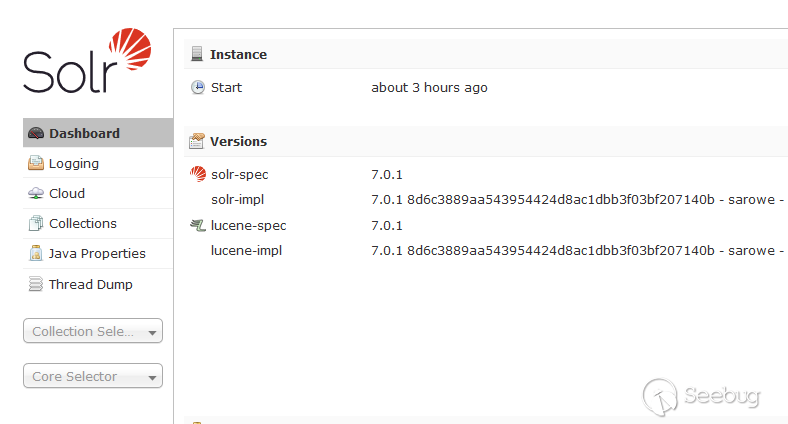Viewport: 788px width, 424px height.
Task: Open the Cloud section
Action: tap(67, 194)
